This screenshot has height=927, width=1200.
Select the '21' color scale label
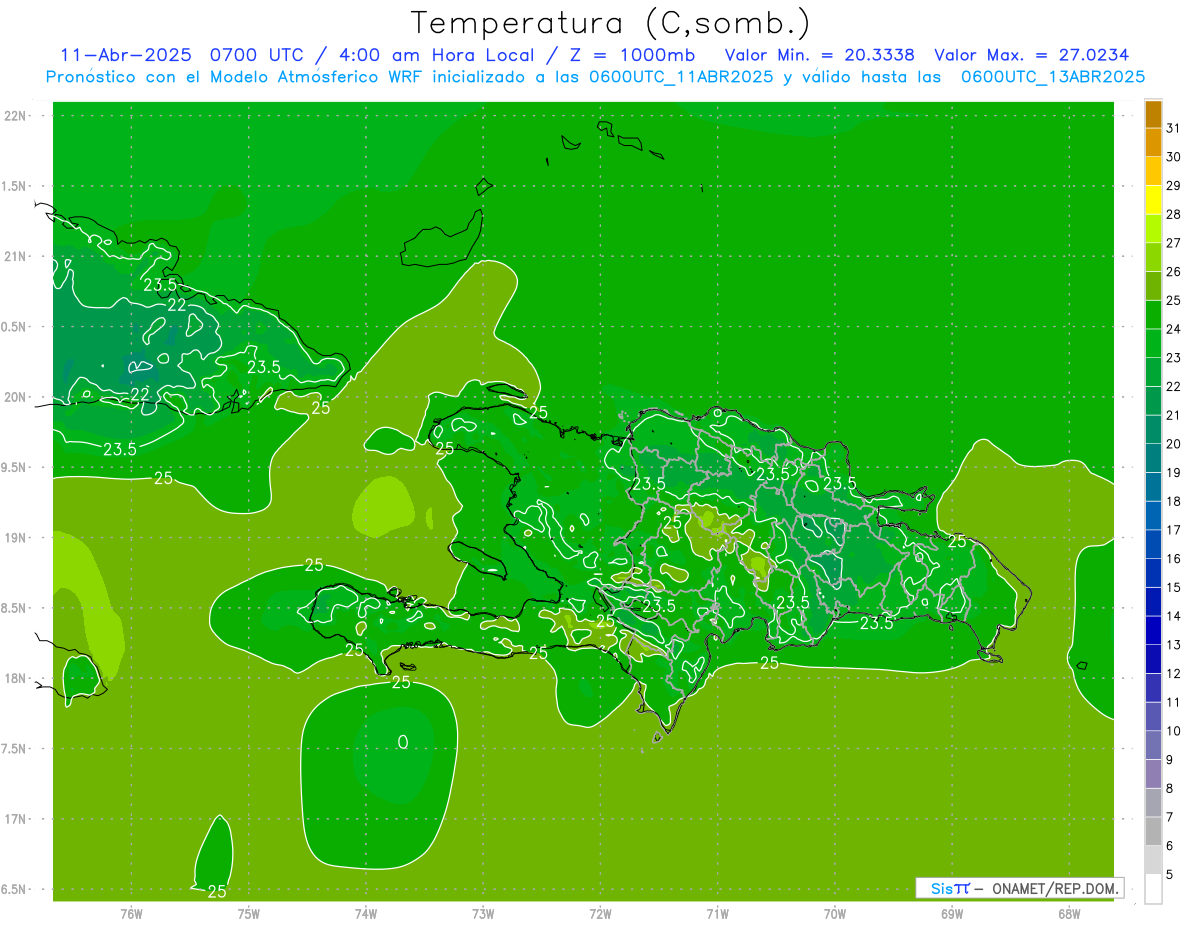(x=1174, y=415)
